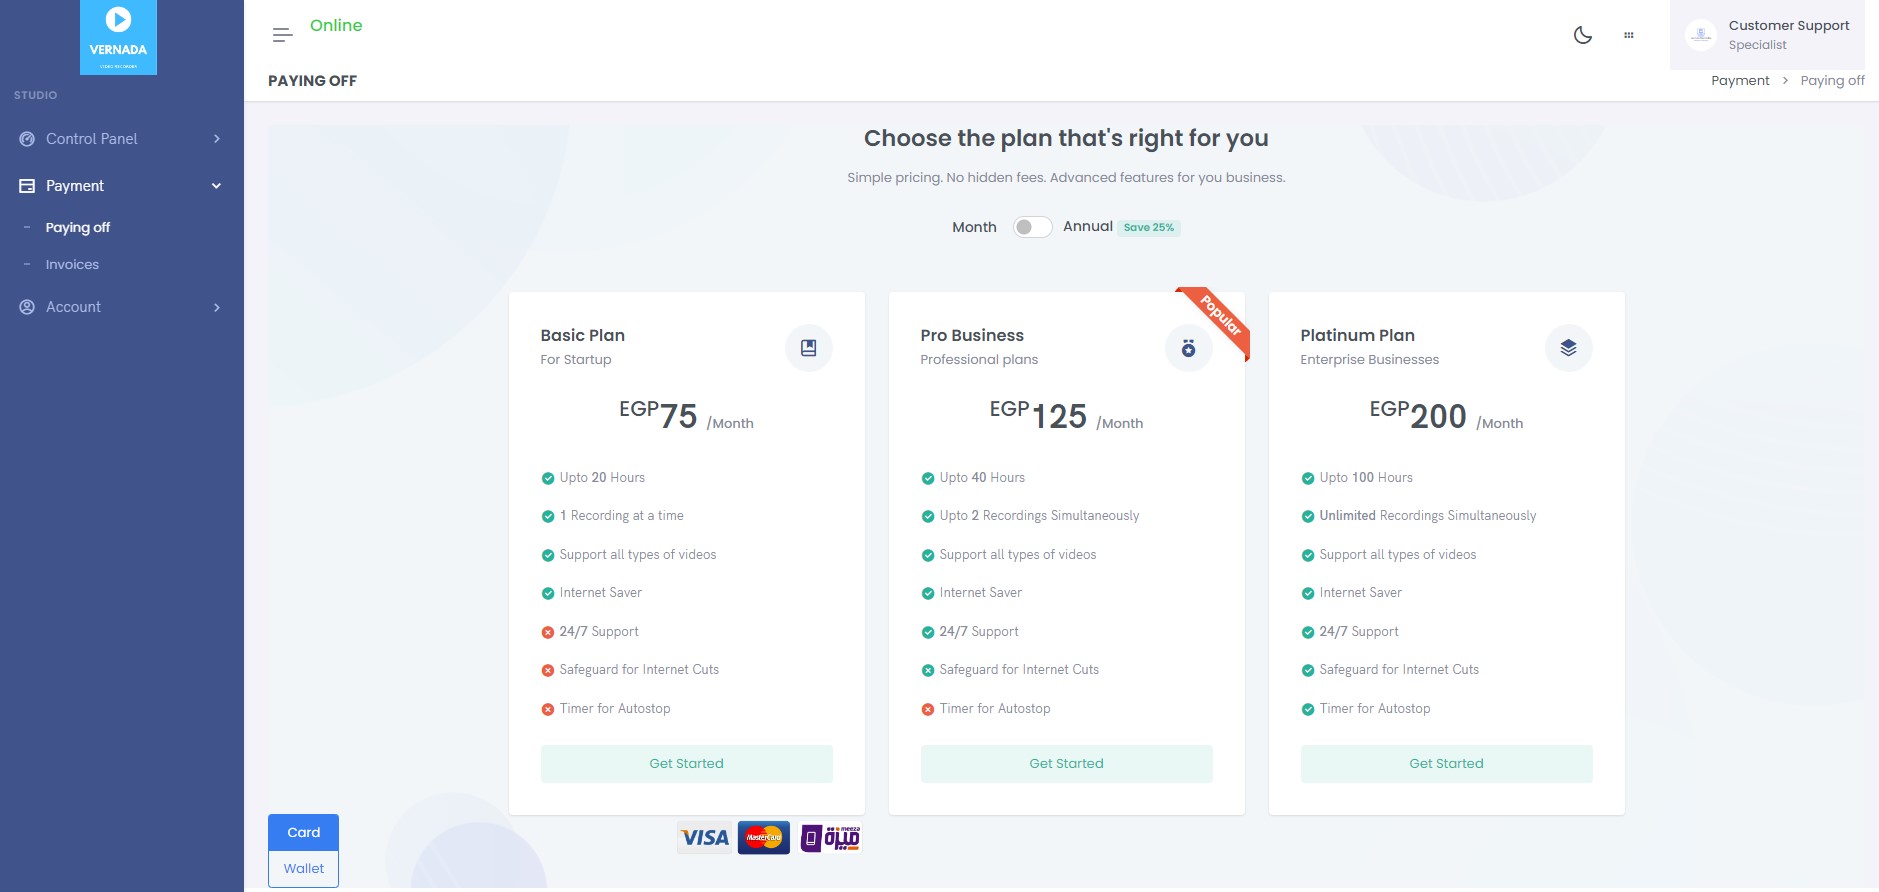The width and height of the screenshot is (1879, 892).
Task: Click the Meeza payment logo
Action: pyautogui.click(x=831, y=838)
